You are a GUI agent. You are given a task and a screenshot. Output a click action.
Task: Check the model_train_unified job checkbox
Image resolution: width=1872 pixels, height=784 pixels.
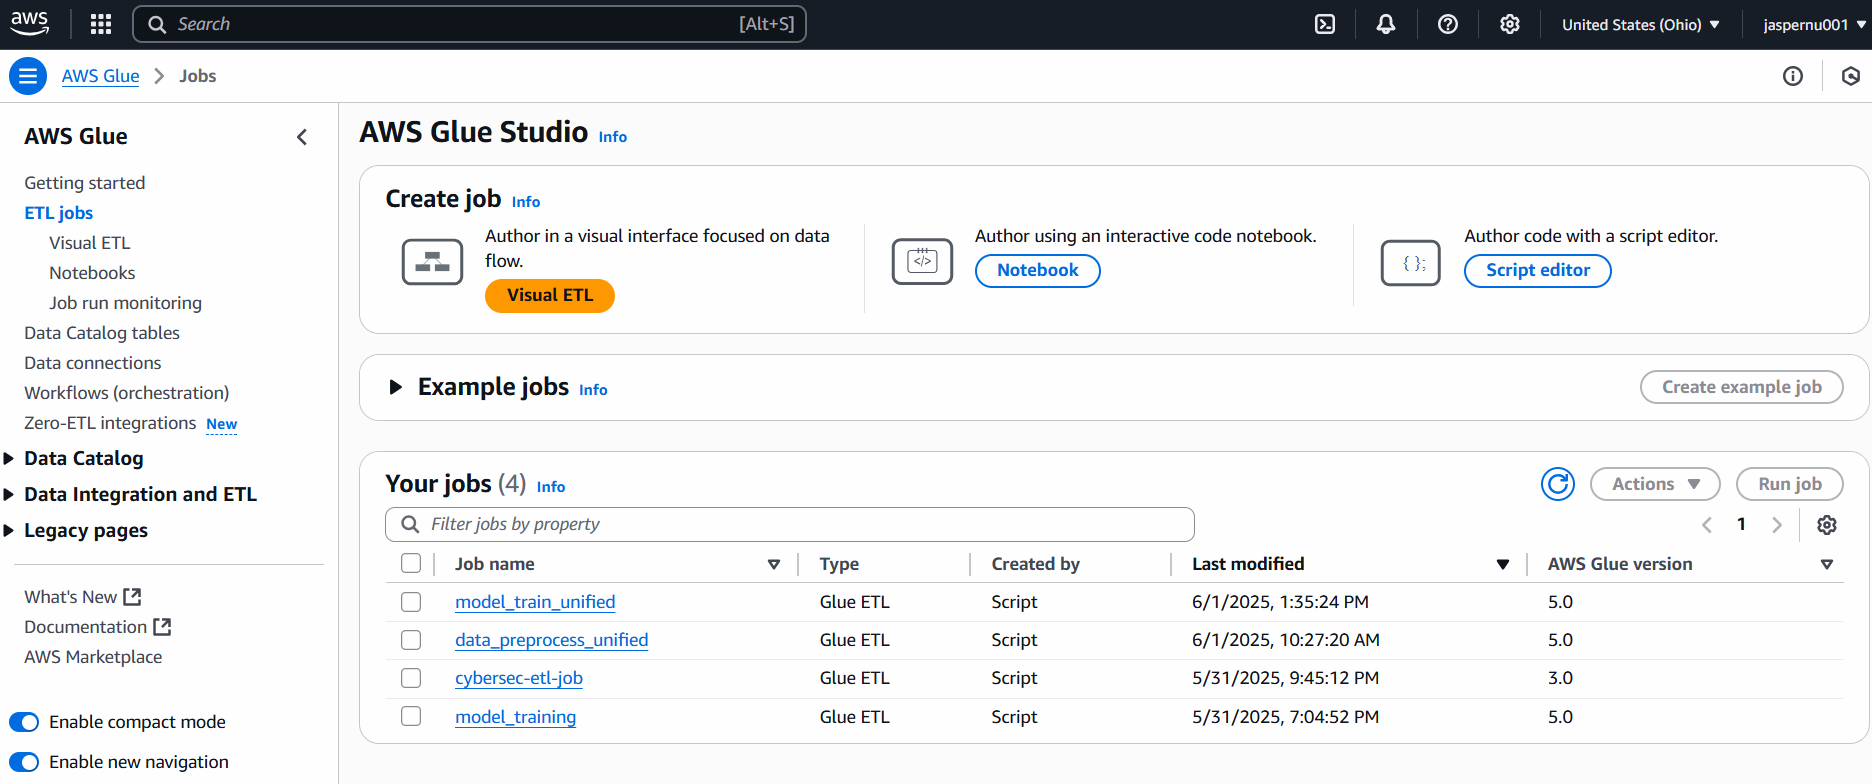point(411,602)
